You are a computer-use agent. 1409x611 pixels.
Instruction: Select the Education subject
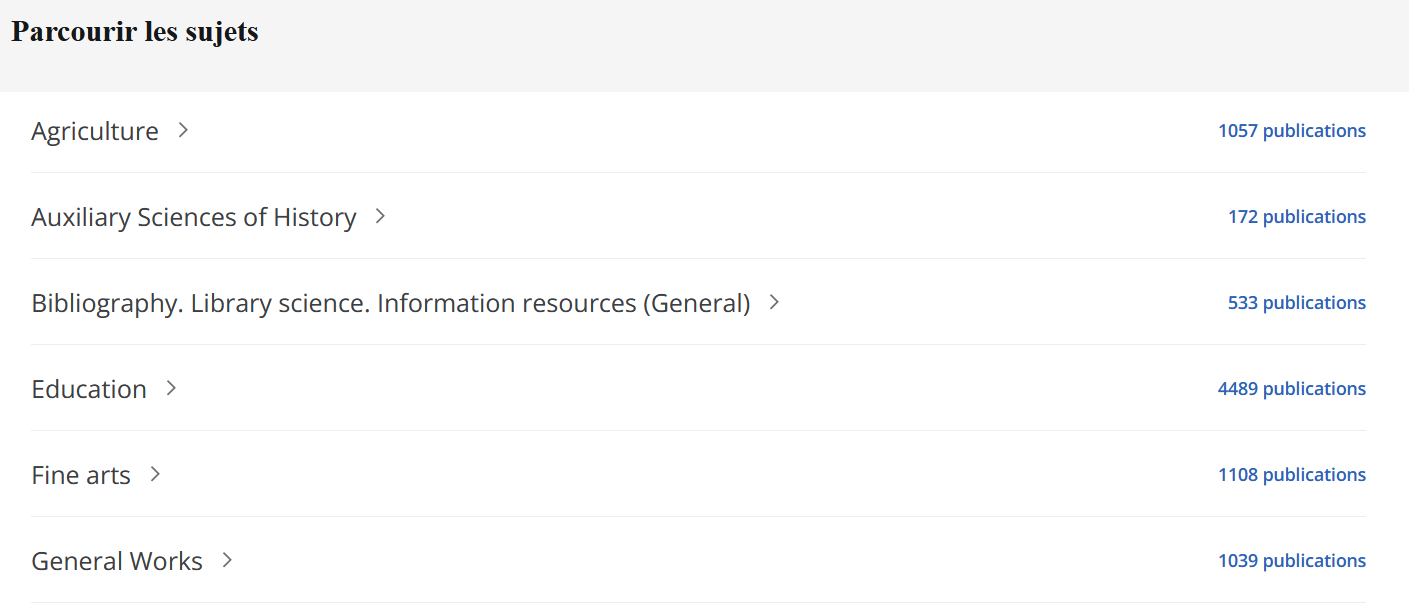(89, 389)
